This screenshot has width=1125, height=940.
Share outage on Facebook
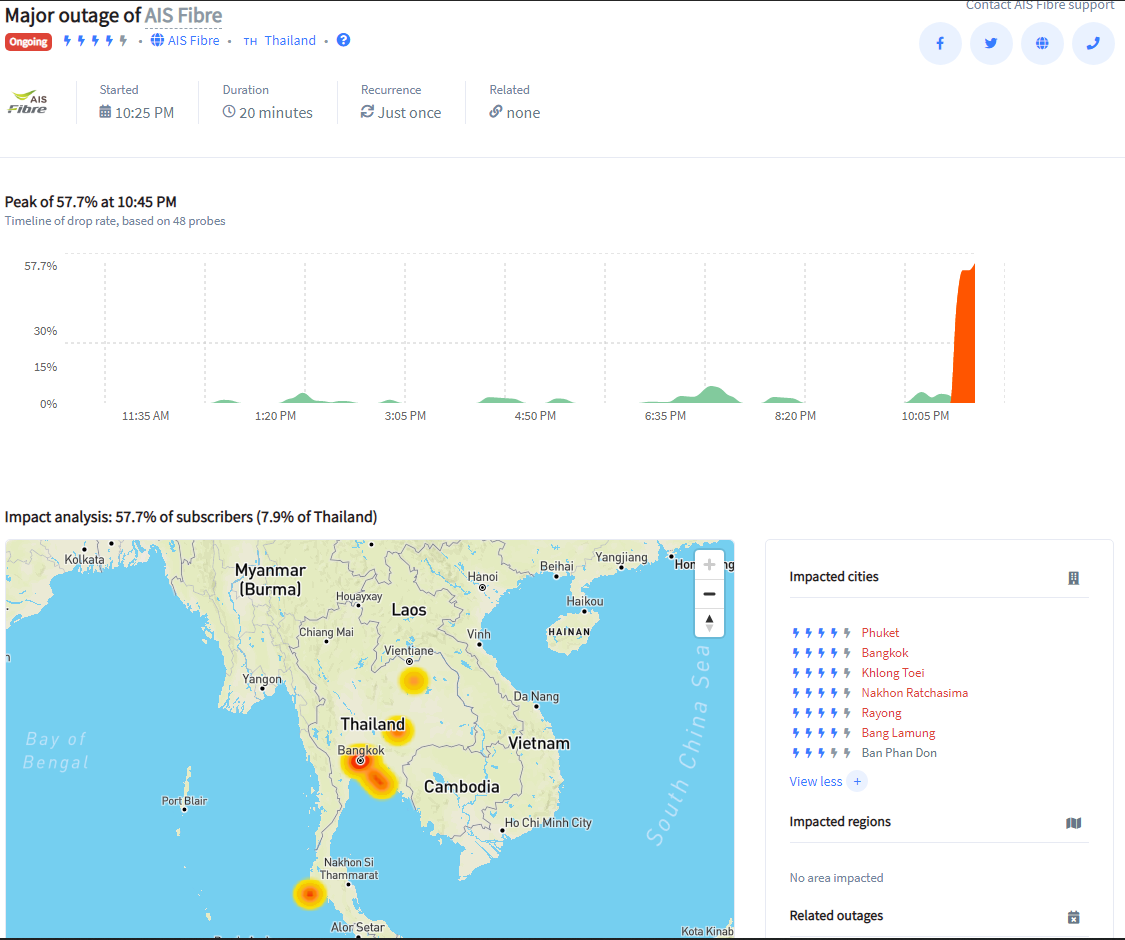[x=940, y=43]
